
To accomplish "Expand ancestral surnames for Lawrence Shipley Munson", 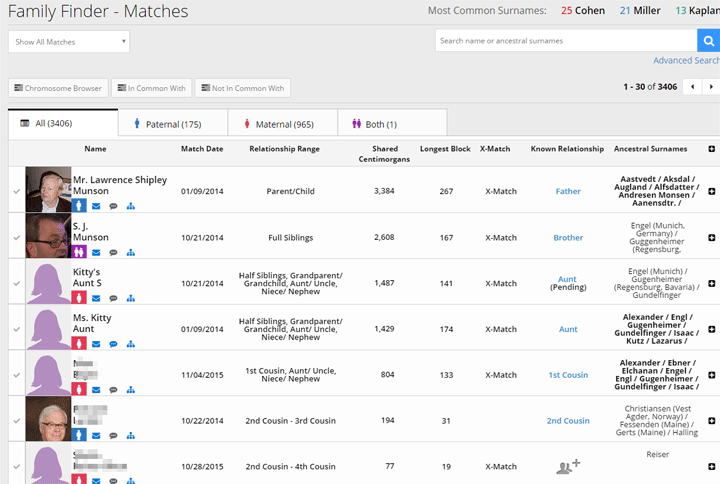I will tap(711, 191).
